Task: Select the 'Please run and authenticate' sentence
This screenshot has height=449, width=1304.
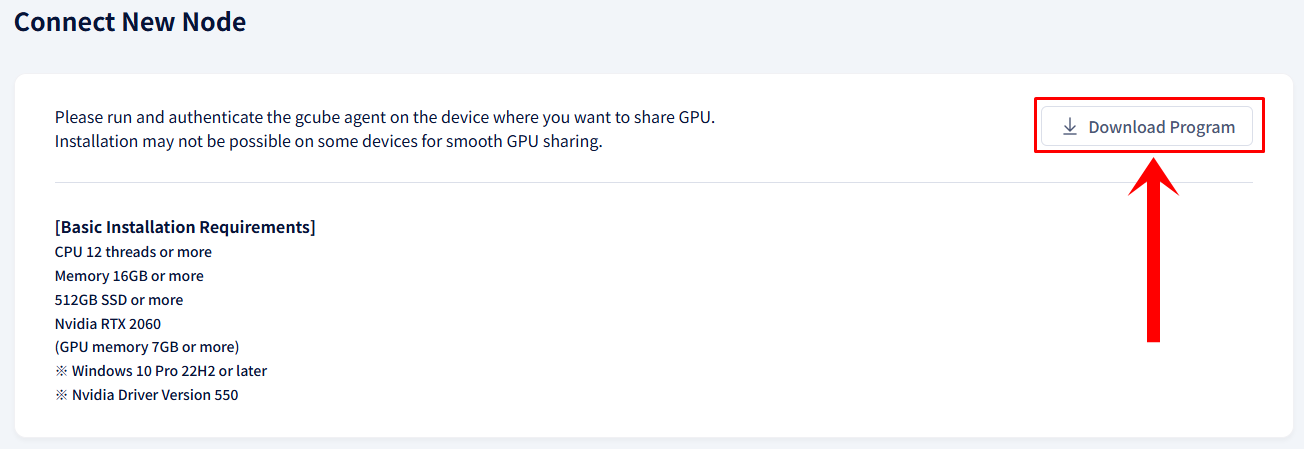Action: tap(385, 117)
